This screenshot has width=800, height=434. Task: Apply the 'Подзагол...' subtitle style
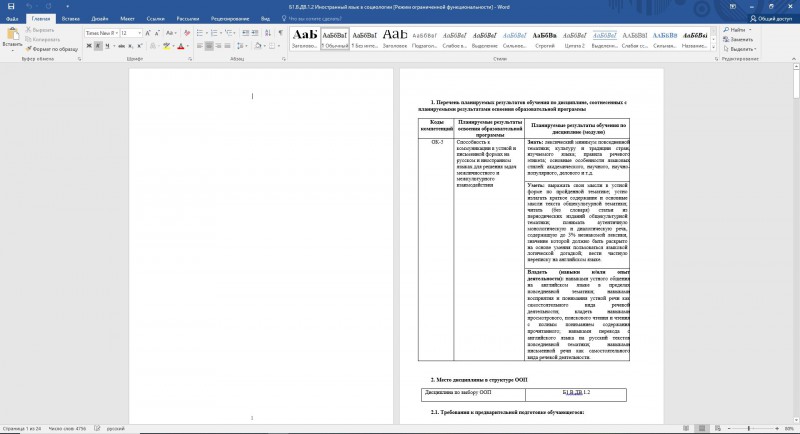[x=424, y=39]
